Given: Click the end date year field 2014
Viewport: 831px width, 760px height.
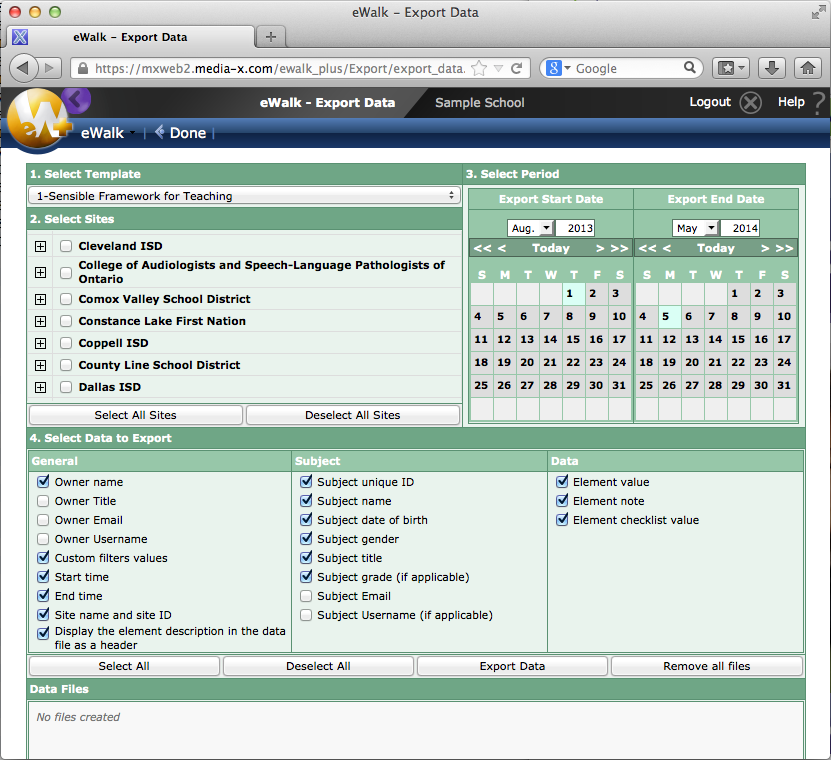Looking at the screenshot, I should (x=740, y=228).
